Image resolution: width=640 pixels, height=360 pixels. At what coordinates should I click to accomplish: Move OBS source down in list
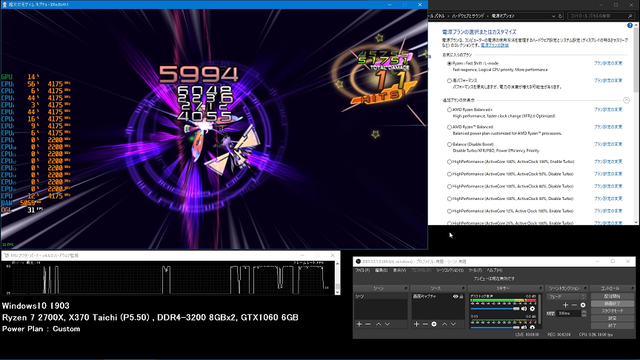tap(453, 324)
